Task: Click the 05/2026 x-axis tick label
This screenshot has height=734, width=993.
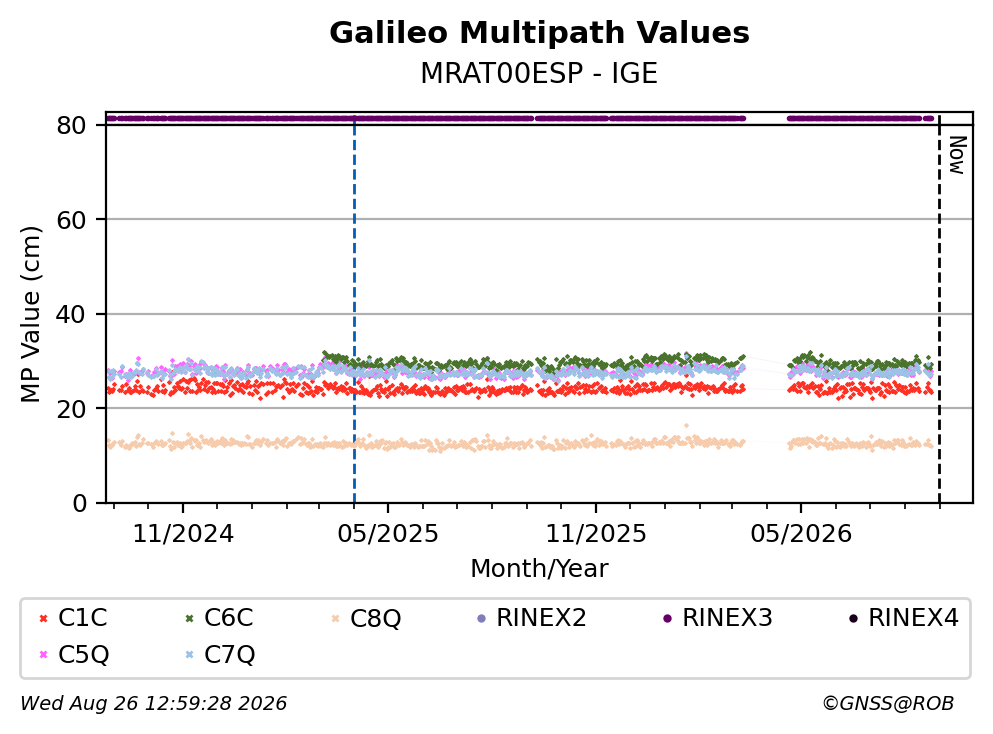Action: (x=801, y=534)
